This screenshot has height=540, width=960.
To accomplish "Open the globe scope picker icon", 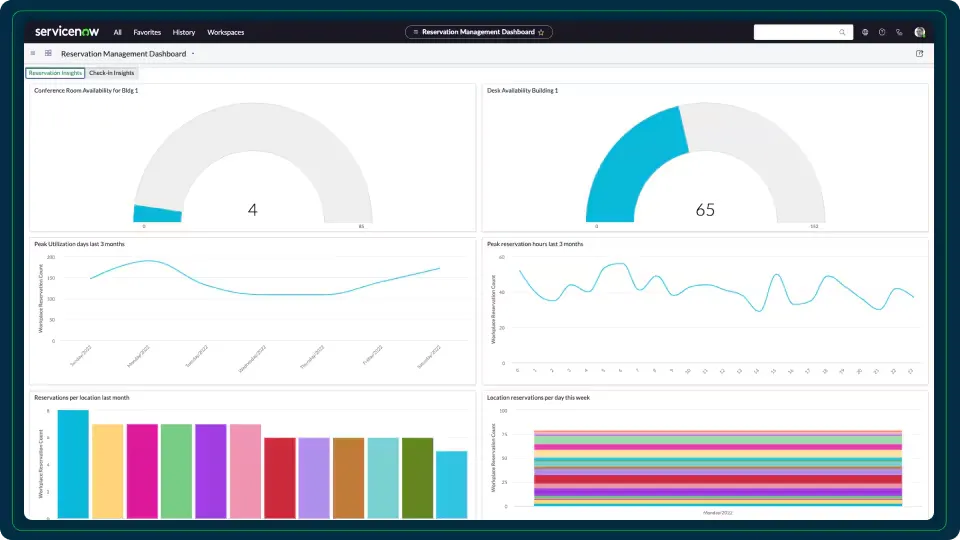I will click(865, 32).
